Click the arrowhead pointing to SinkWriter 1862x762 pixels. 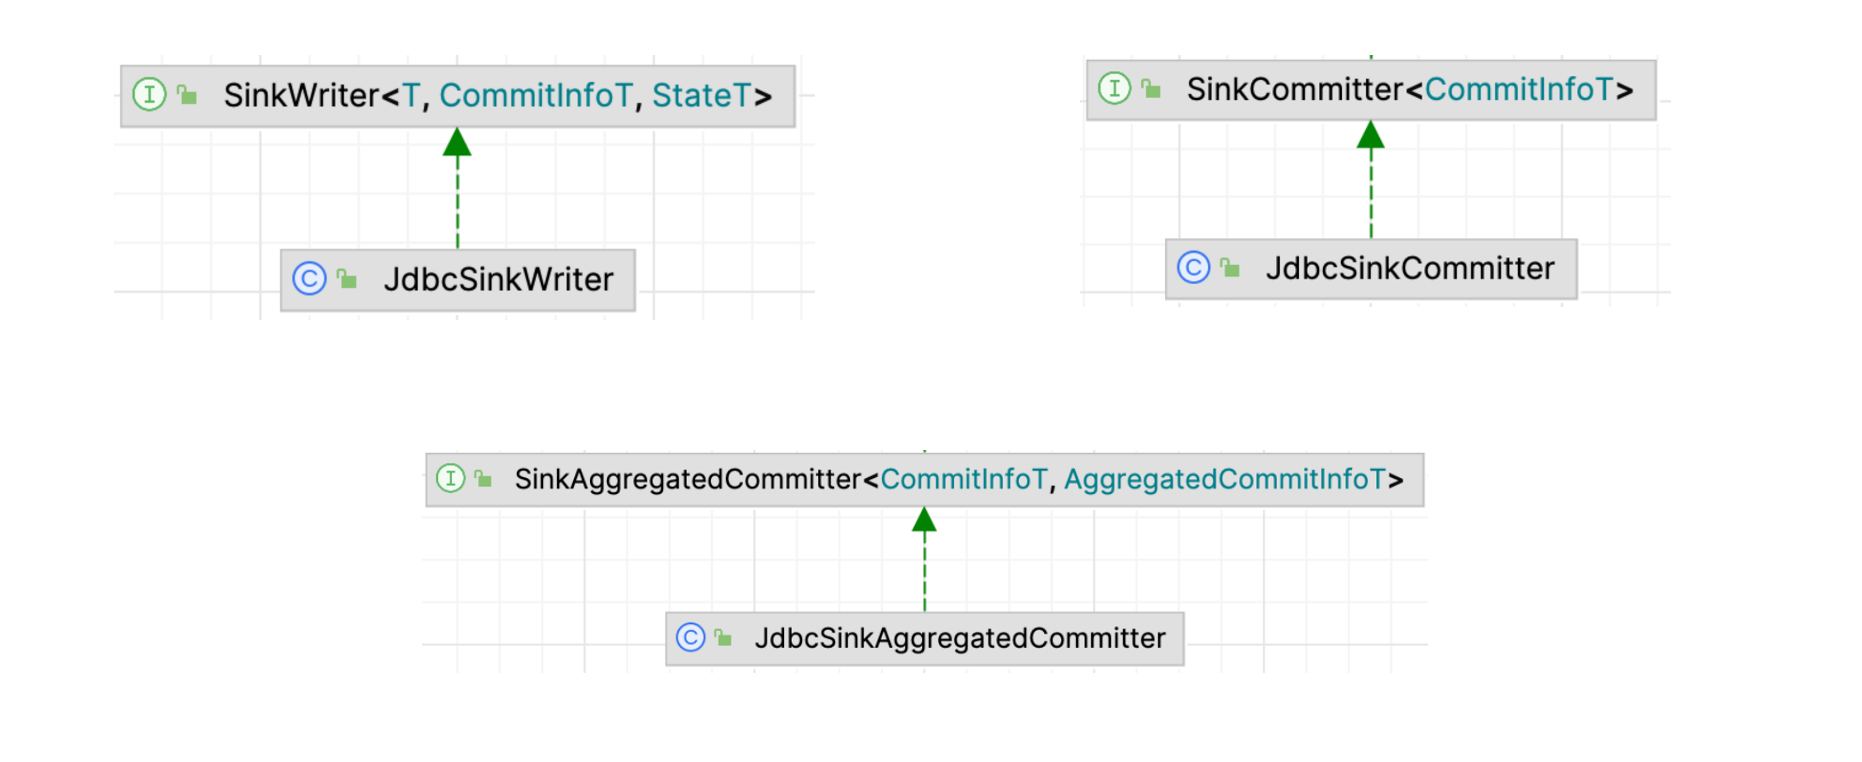click(457, 142)
